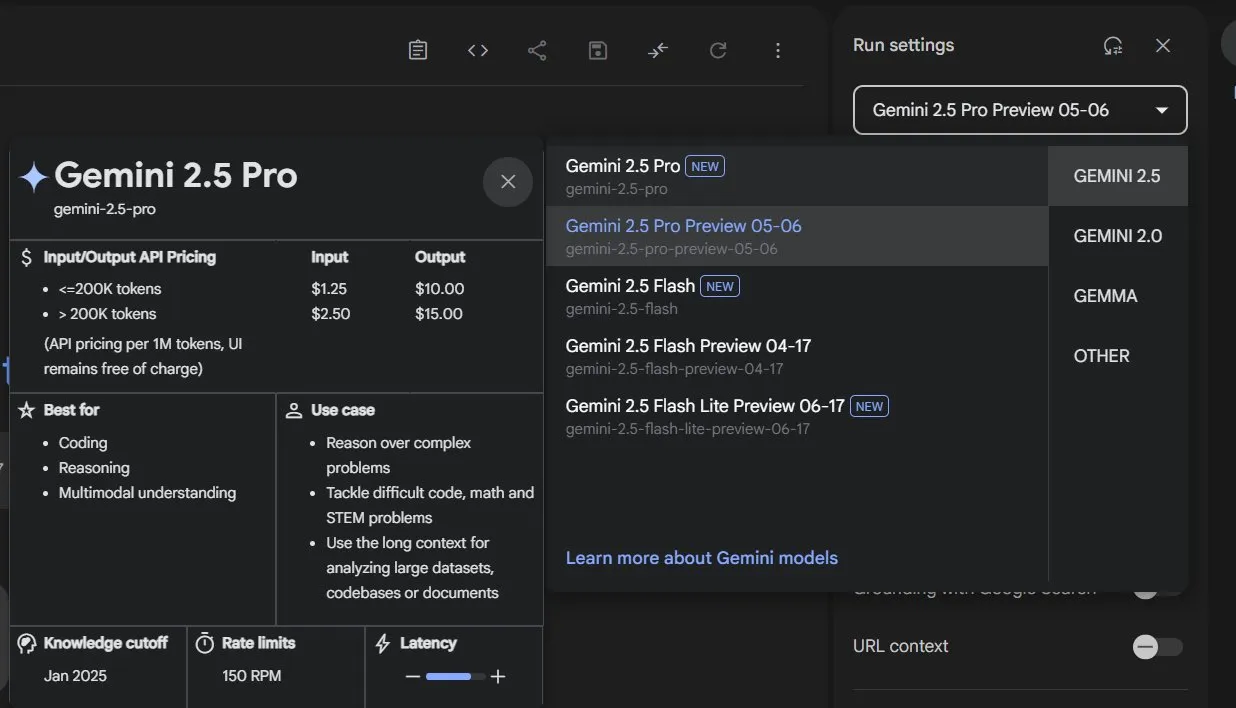Screen dimensions: 1236x708
Task: Select the Gemini 2.5 Flash model
Action: (797, 296)
